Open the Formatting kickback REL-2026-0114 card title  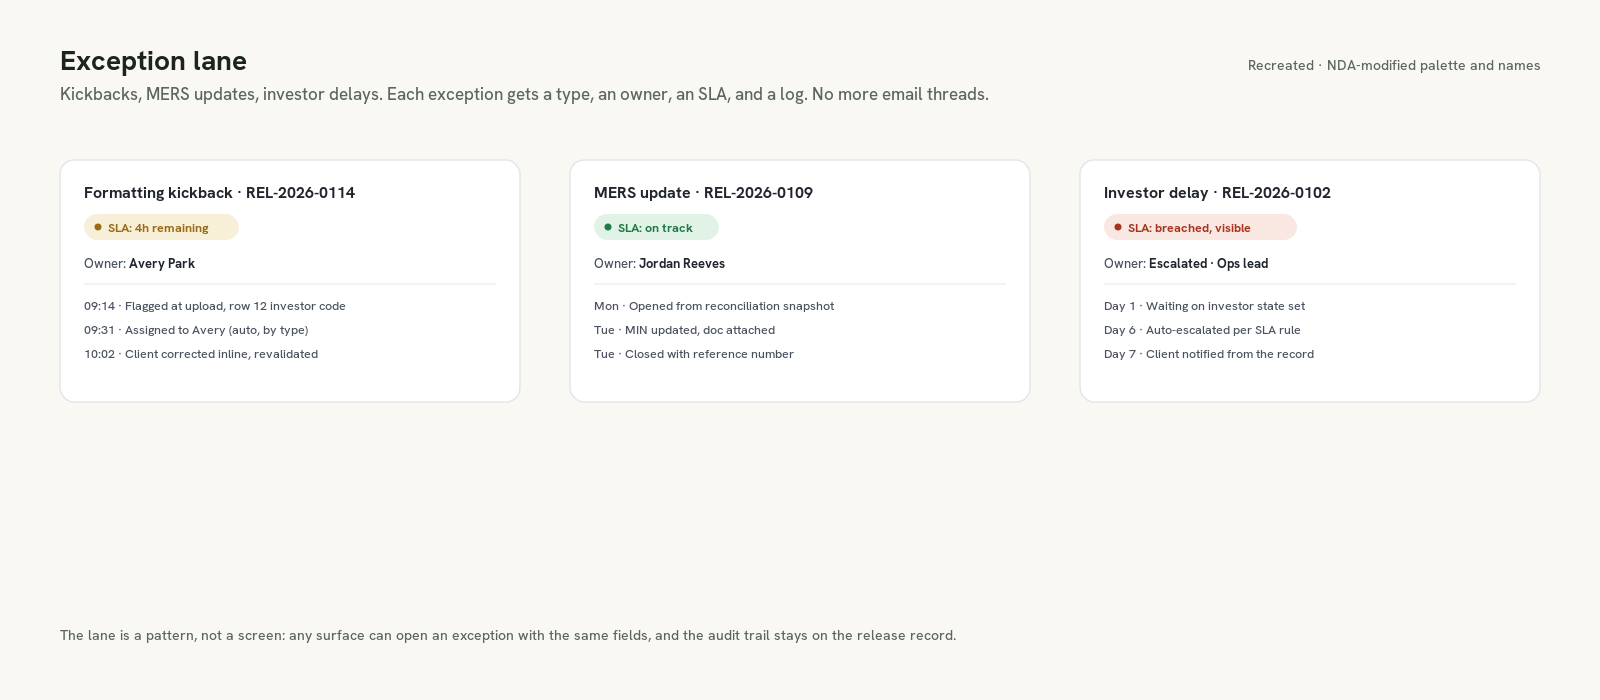(x=219, y=193)
